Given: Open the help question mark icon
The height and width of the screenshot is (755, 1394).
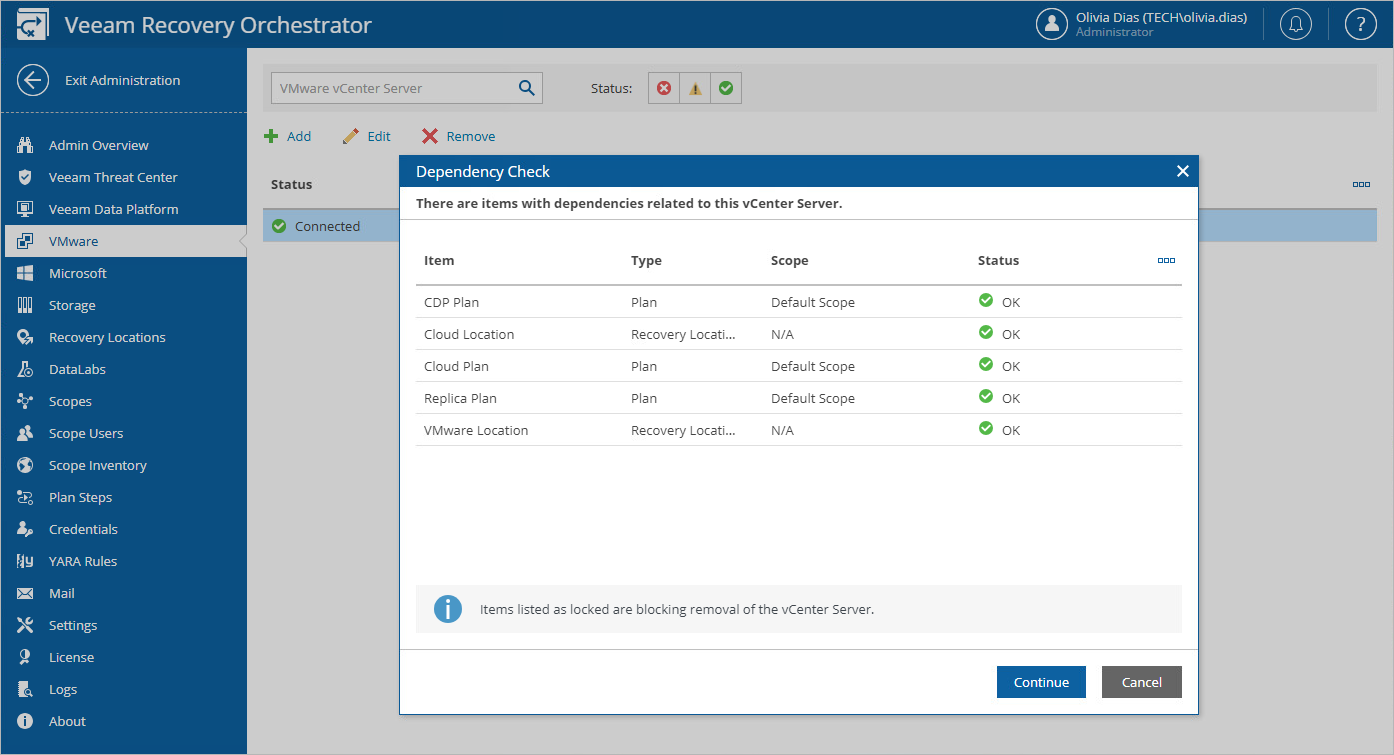Looking at the screenshot, I should [x=1360, y=24].
